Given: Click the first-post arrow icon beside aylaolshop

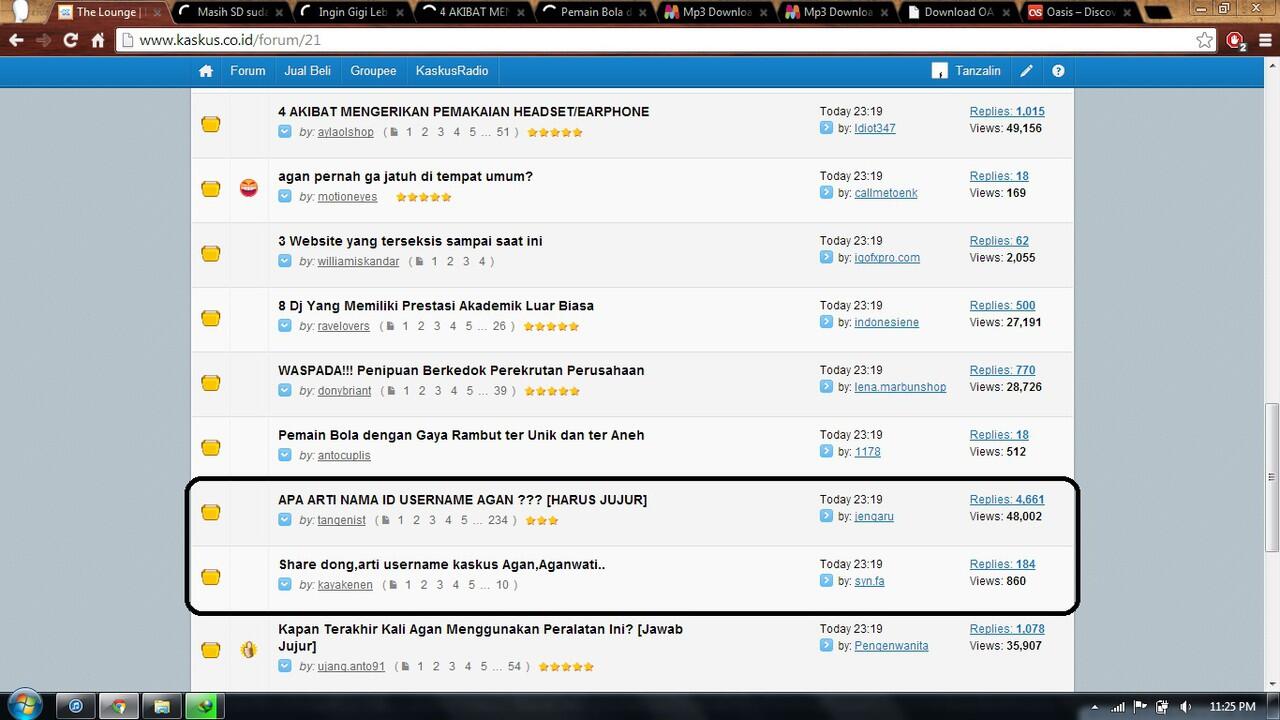Looking at the screenshot, I should click(x=285, y=132).
